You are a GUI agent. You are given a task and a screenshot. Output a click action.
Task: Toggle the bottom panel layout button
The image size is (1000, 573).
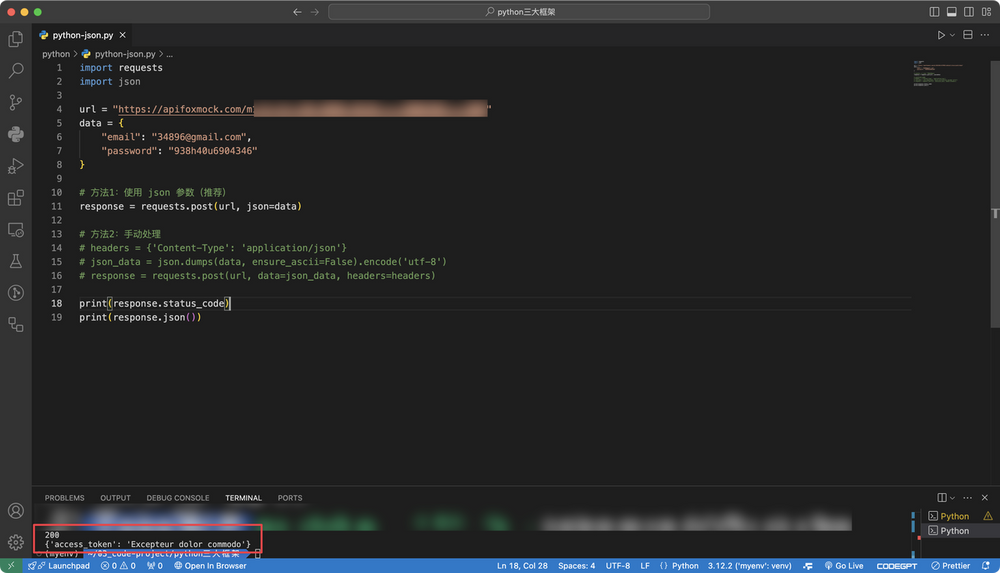click(951, 12)
